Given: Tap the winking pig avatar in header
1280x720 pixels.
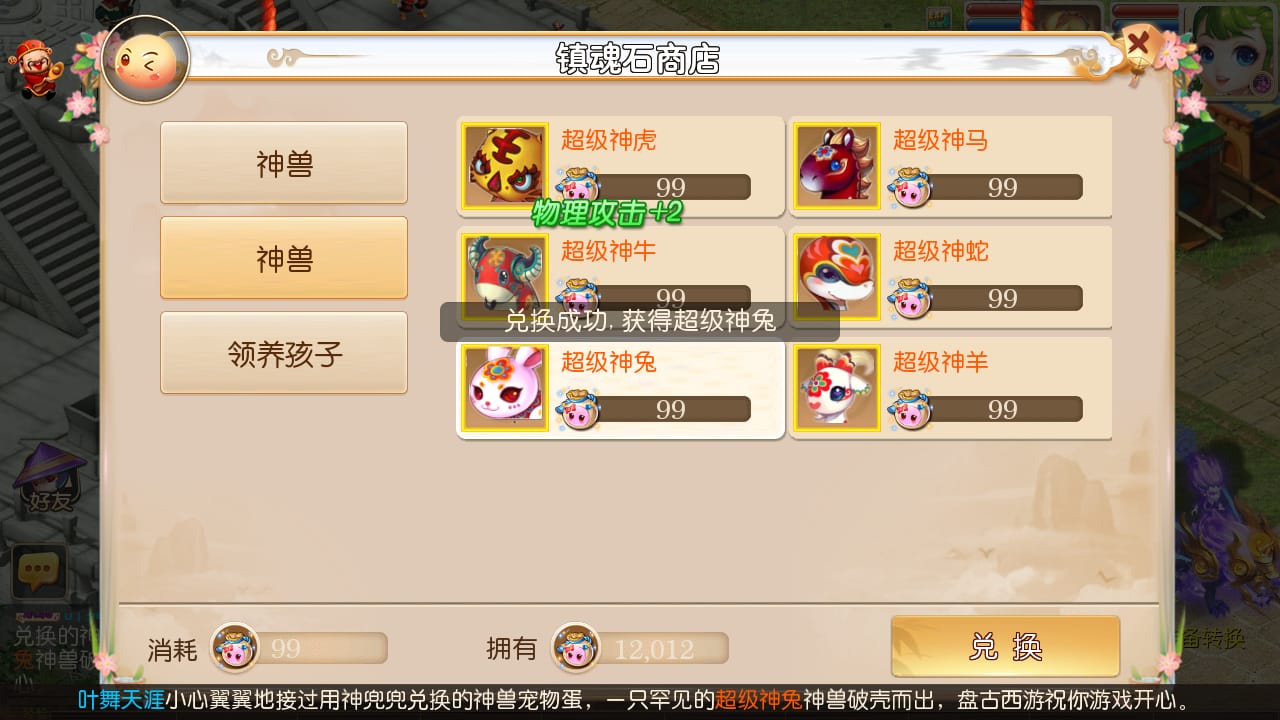Looking at the screenshot, I should pyautogui.click(x=146, y=59).
